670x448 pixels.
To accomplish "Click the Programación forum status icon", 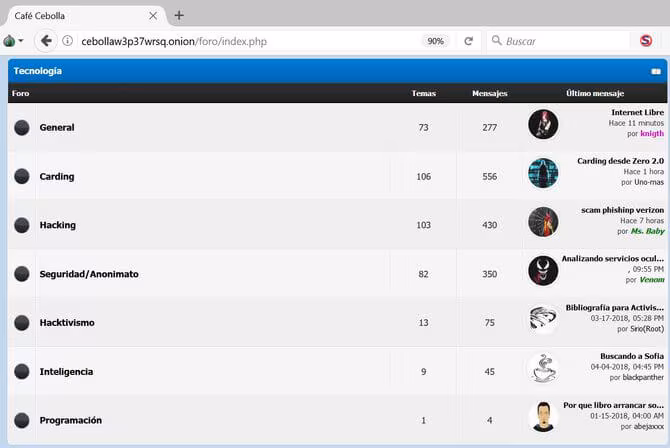I will point(22,420).
